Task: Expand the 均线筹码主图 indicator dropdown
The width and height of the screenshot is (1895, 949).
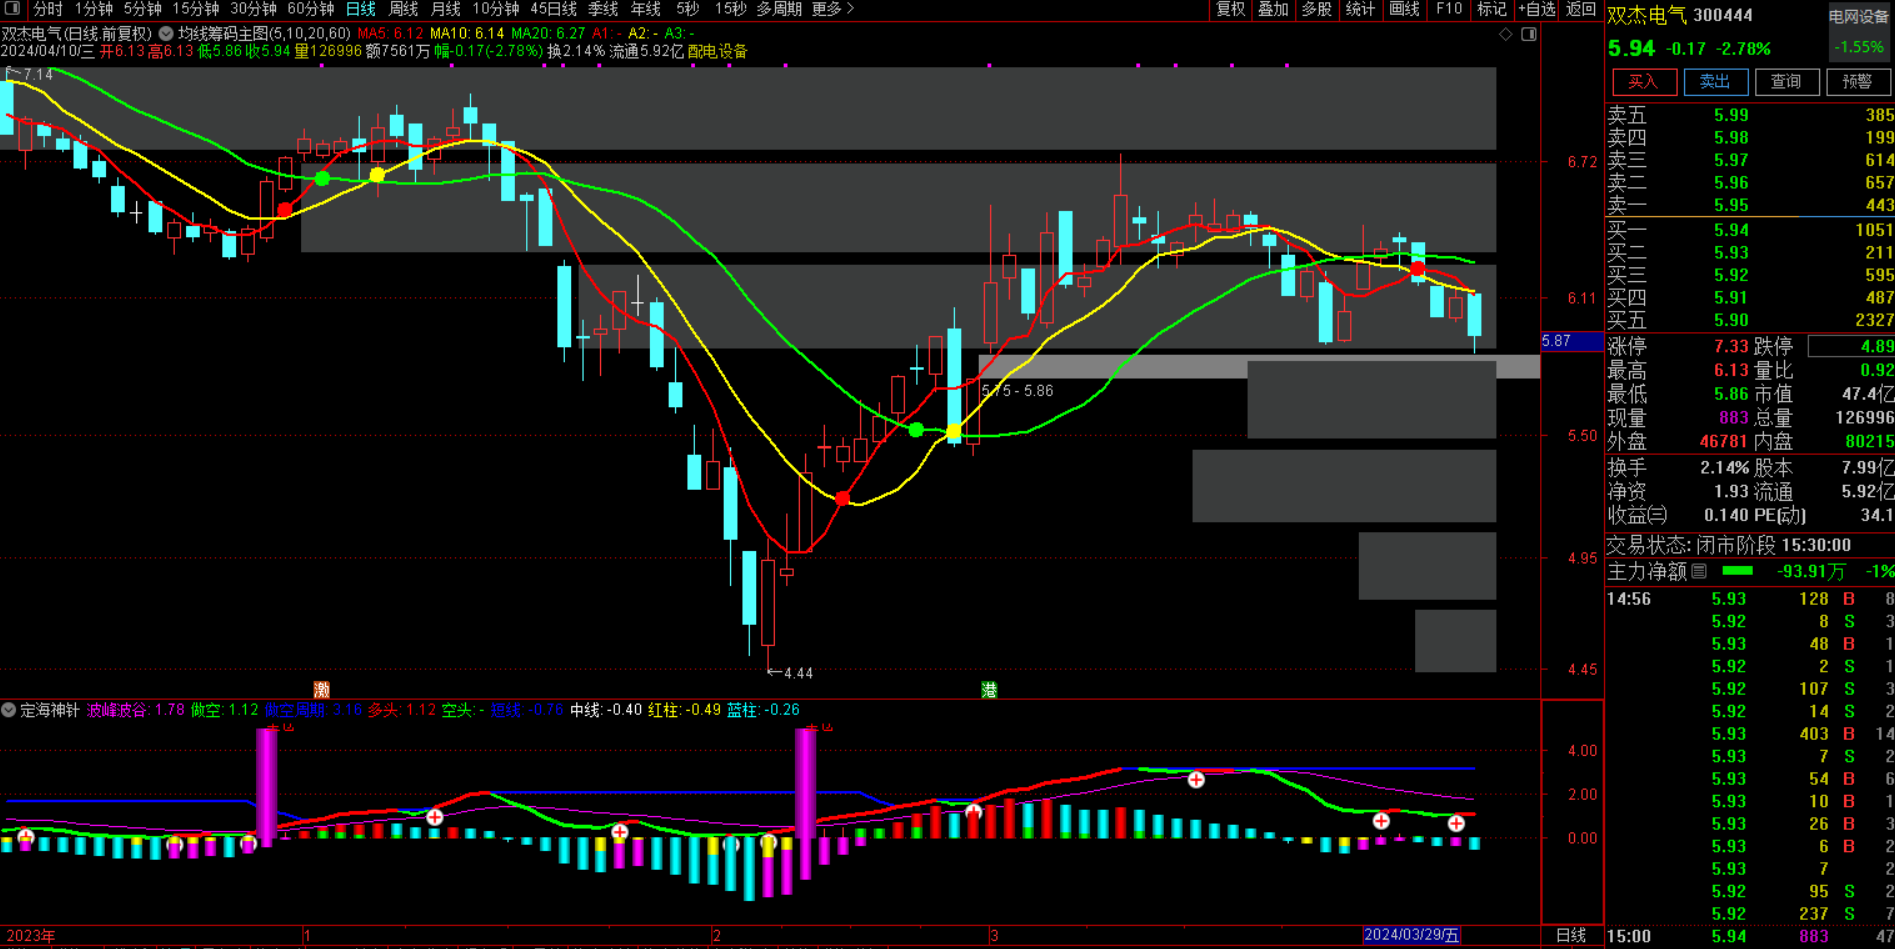Action: pos(166,34)
